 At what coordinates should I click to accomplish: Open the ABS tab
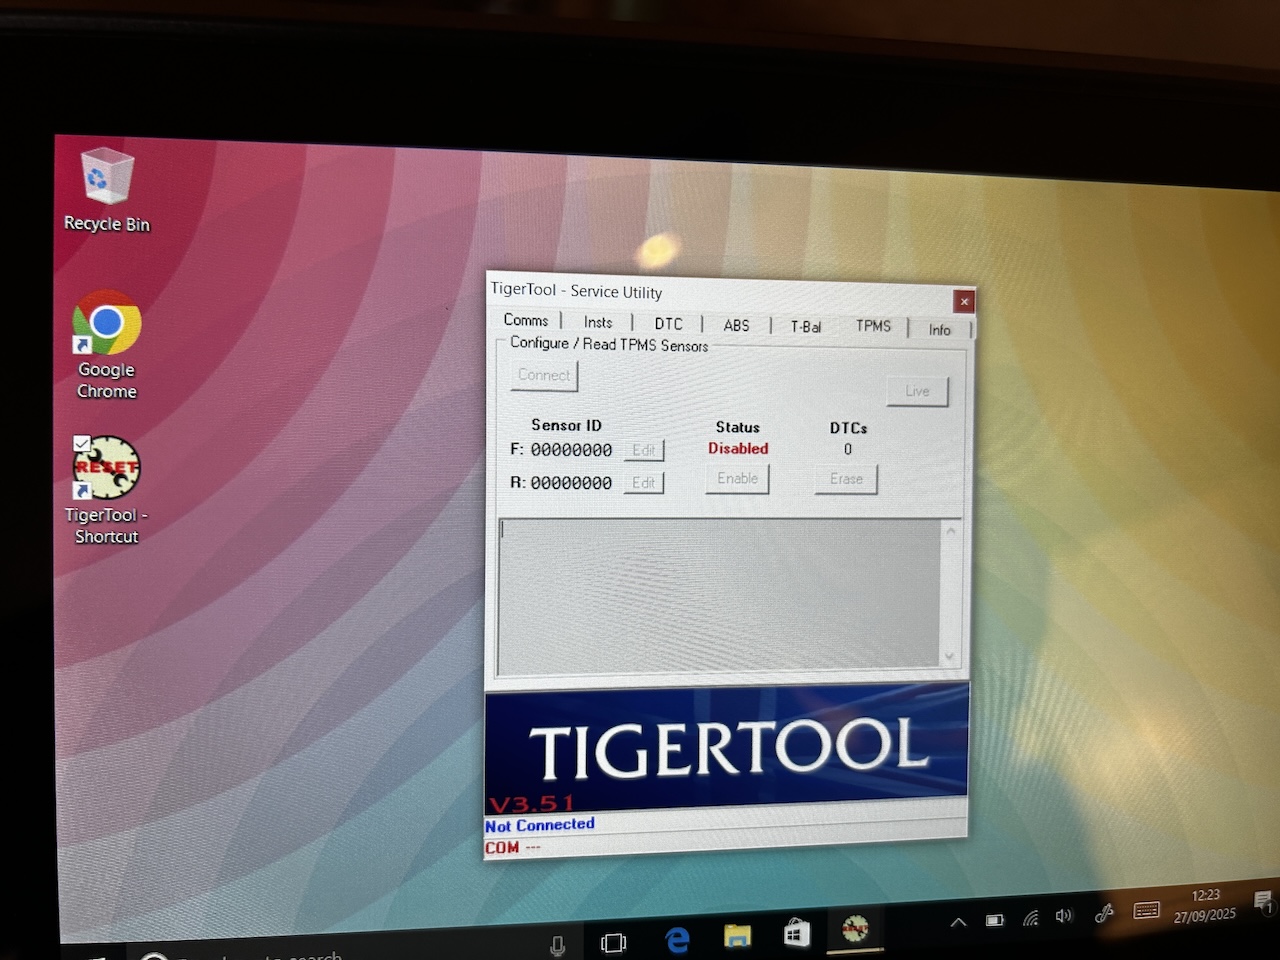click(736, 325)
